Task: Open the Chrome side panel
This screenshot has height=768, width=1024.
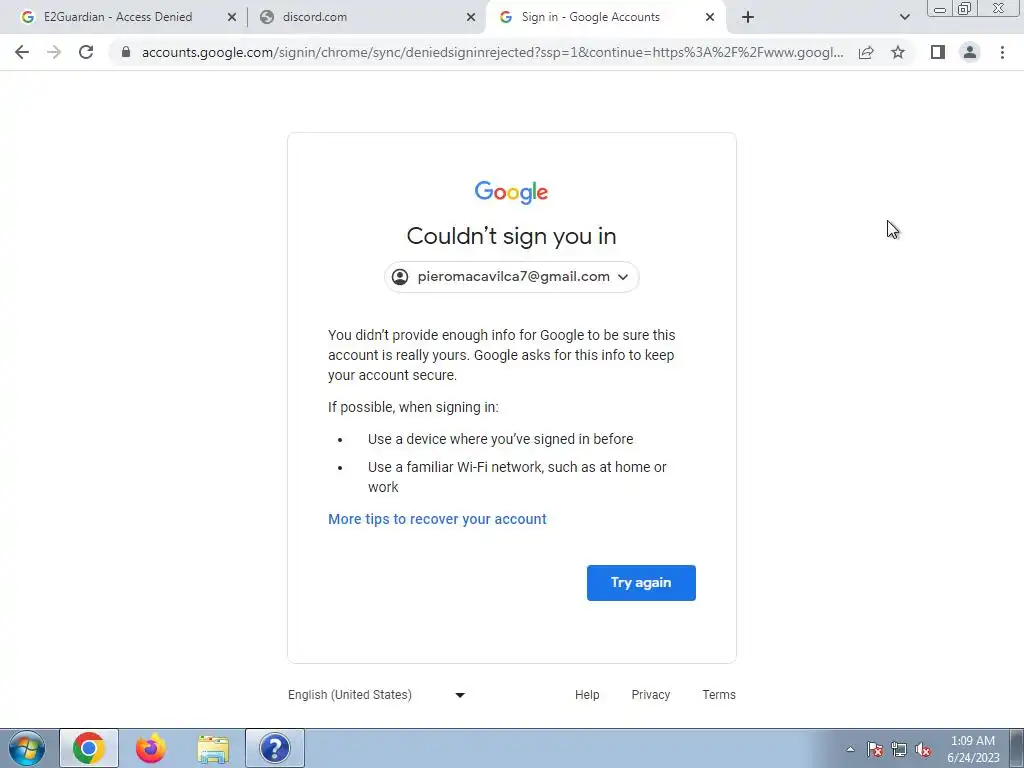Action: (x=938, y=52)
